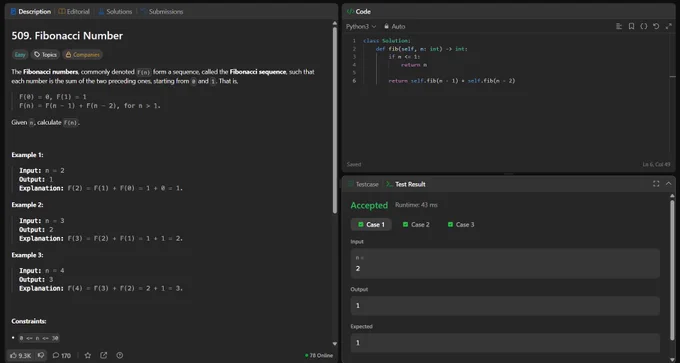Click the Auto lock indicator
Screen dimensions: 680x363
(x=394, y=26)
